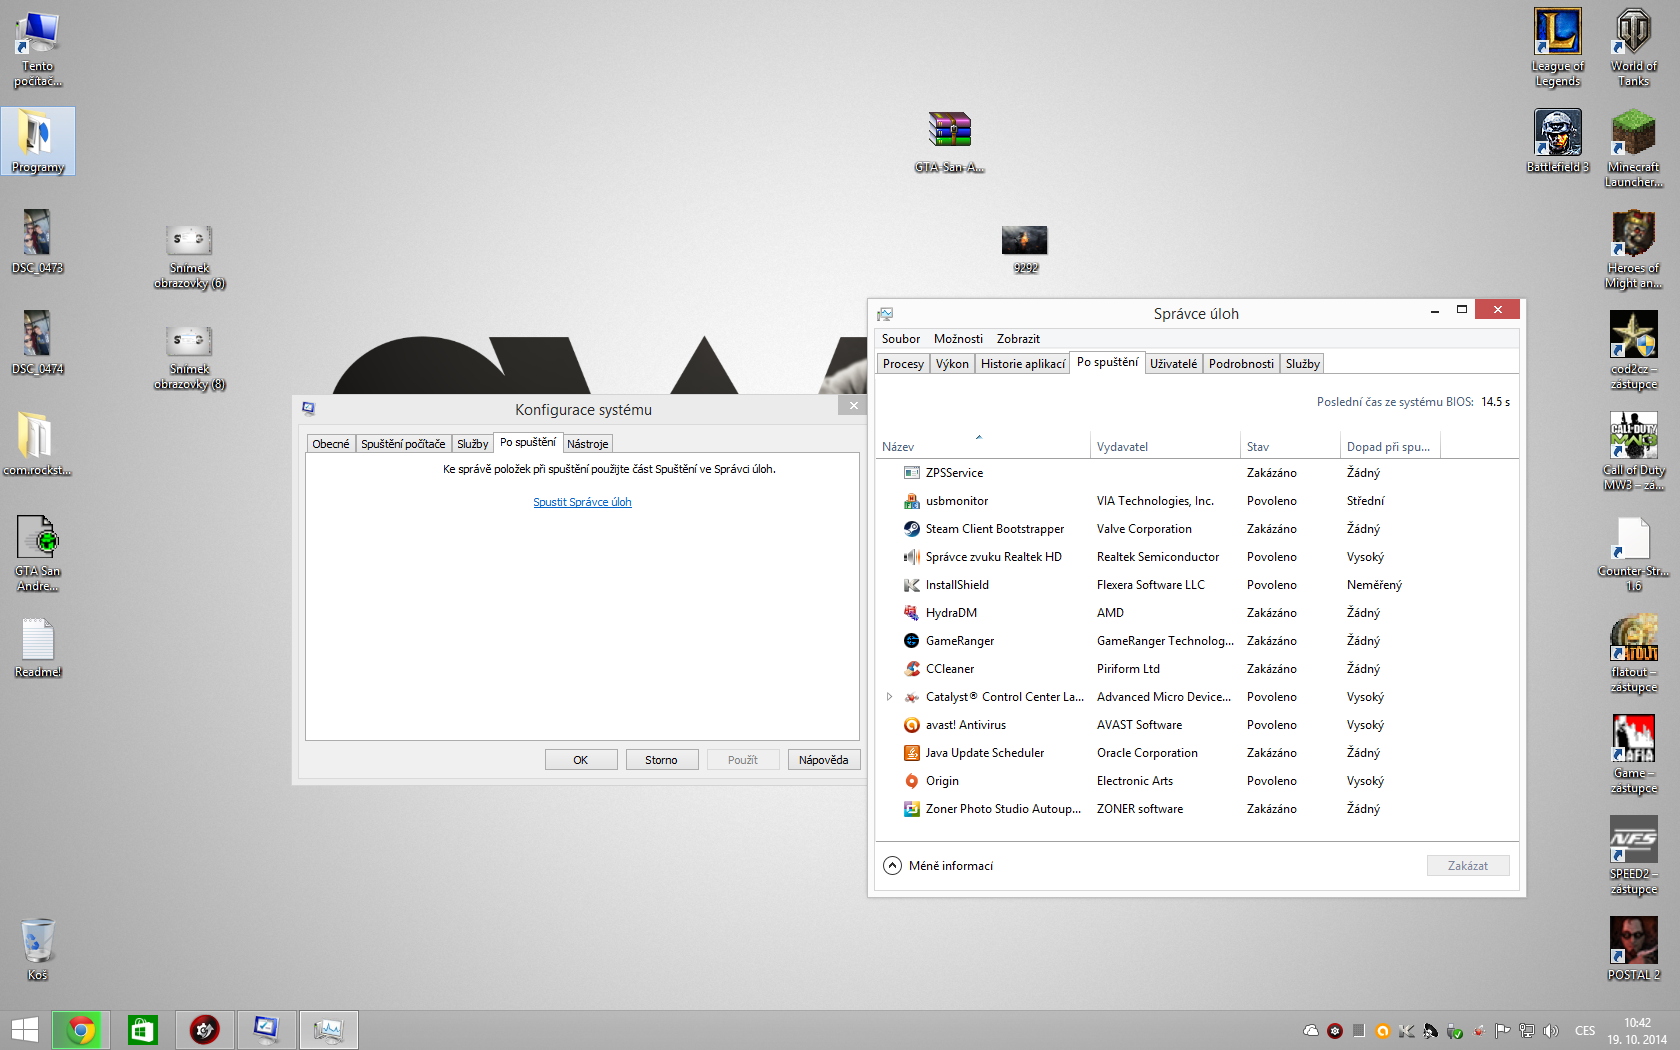Click the usbmonitor startup entry icon

[x=911, y=501]
